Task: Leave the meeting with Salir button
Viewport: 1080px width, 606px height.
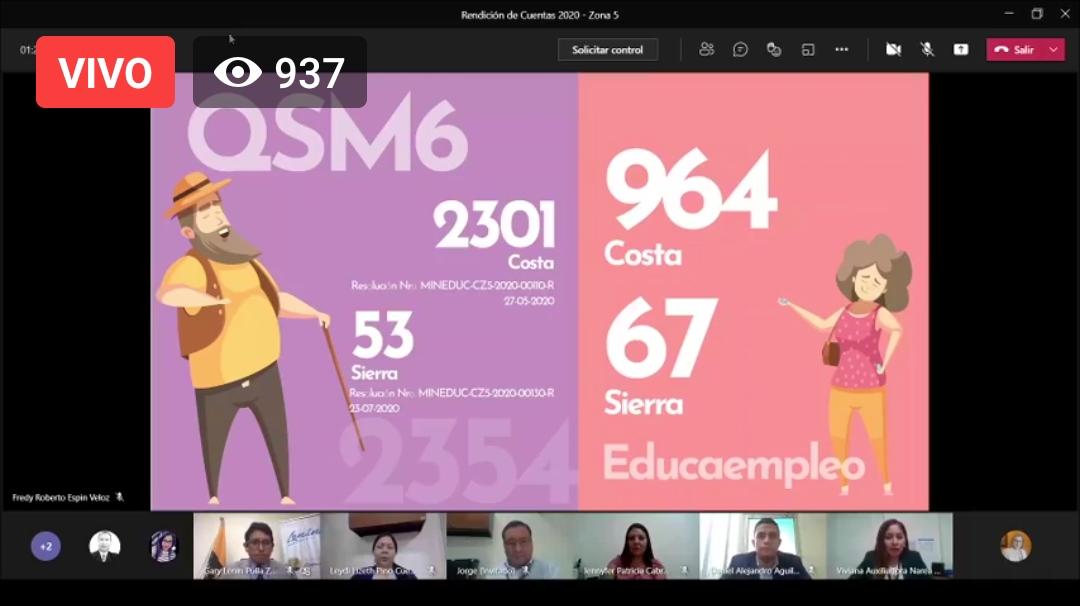Action: [1015, 50]
